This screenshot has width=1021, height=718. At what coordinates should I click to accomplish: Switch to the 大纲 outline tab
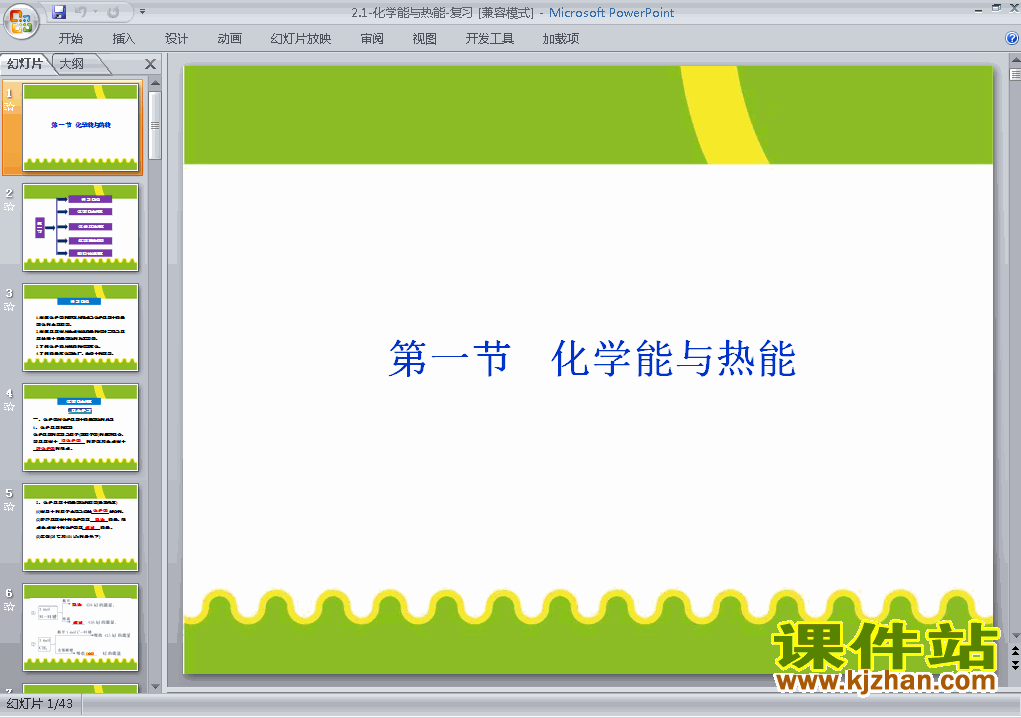pos(72,63)
